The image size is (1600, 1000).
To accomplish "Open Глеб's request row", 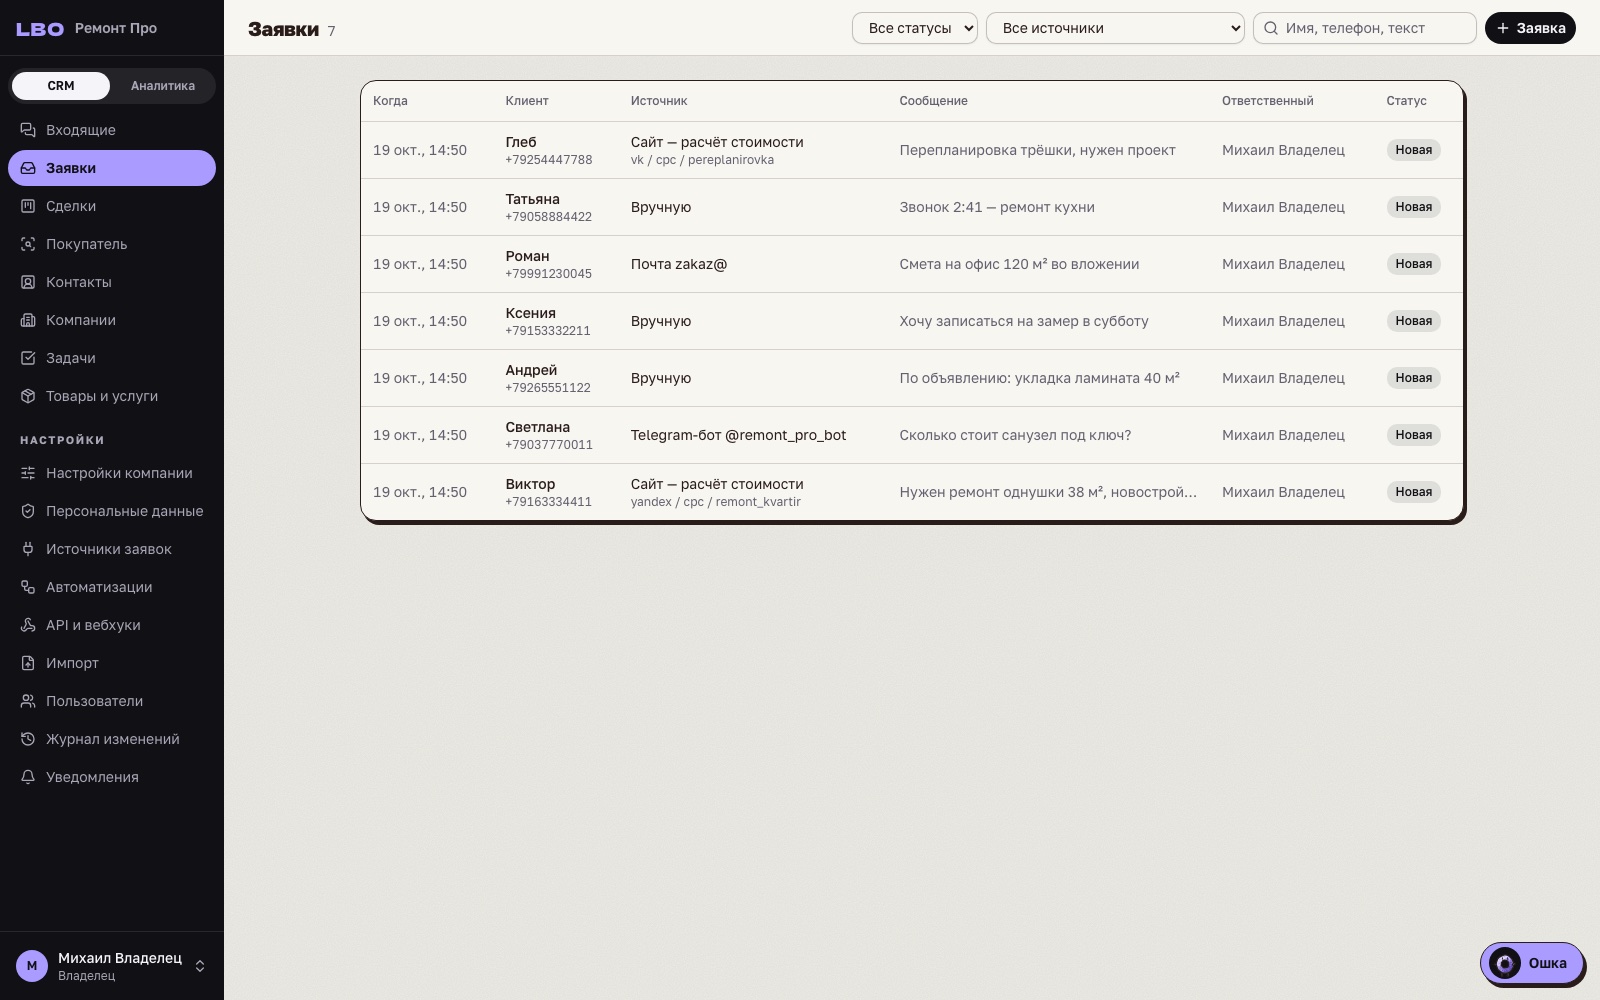I will (x=912, y=150).
